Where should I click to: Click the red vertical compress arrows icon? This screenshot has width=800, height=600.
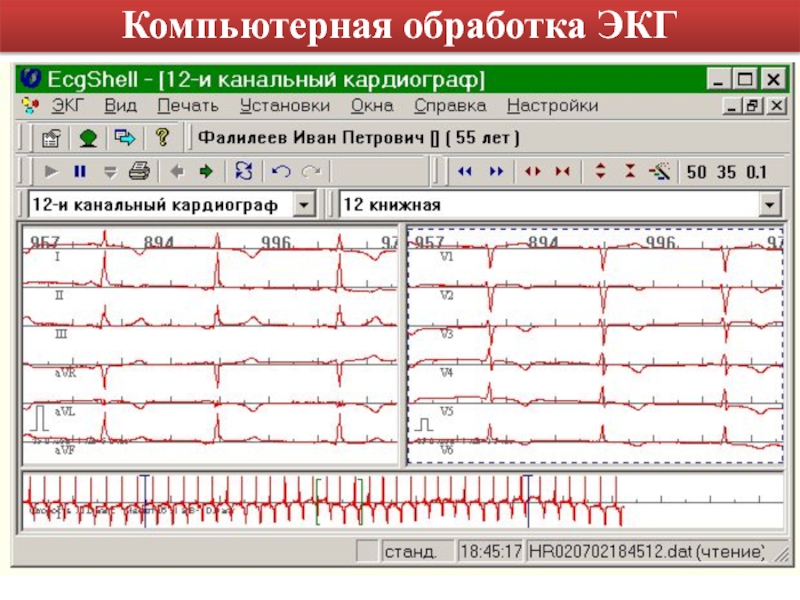coord(629,171)
